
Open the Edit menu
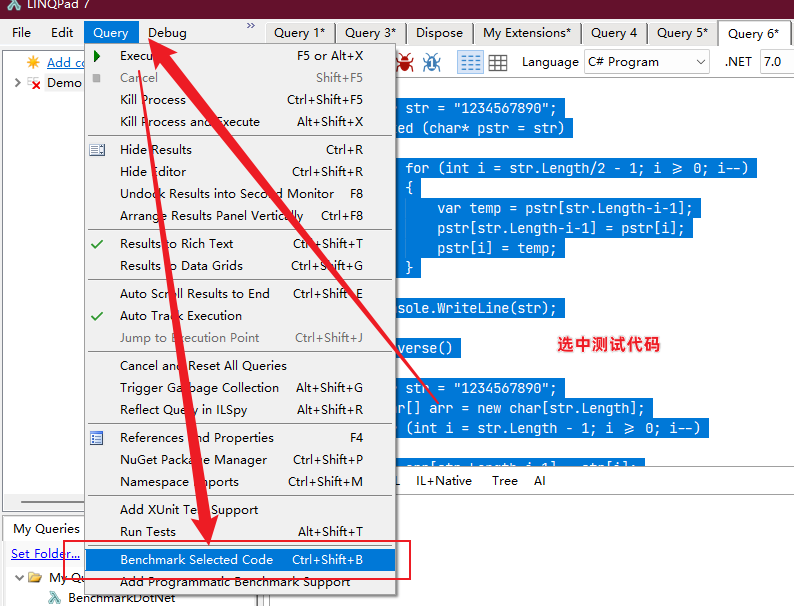pyautogui.click(x=62, y=33)
